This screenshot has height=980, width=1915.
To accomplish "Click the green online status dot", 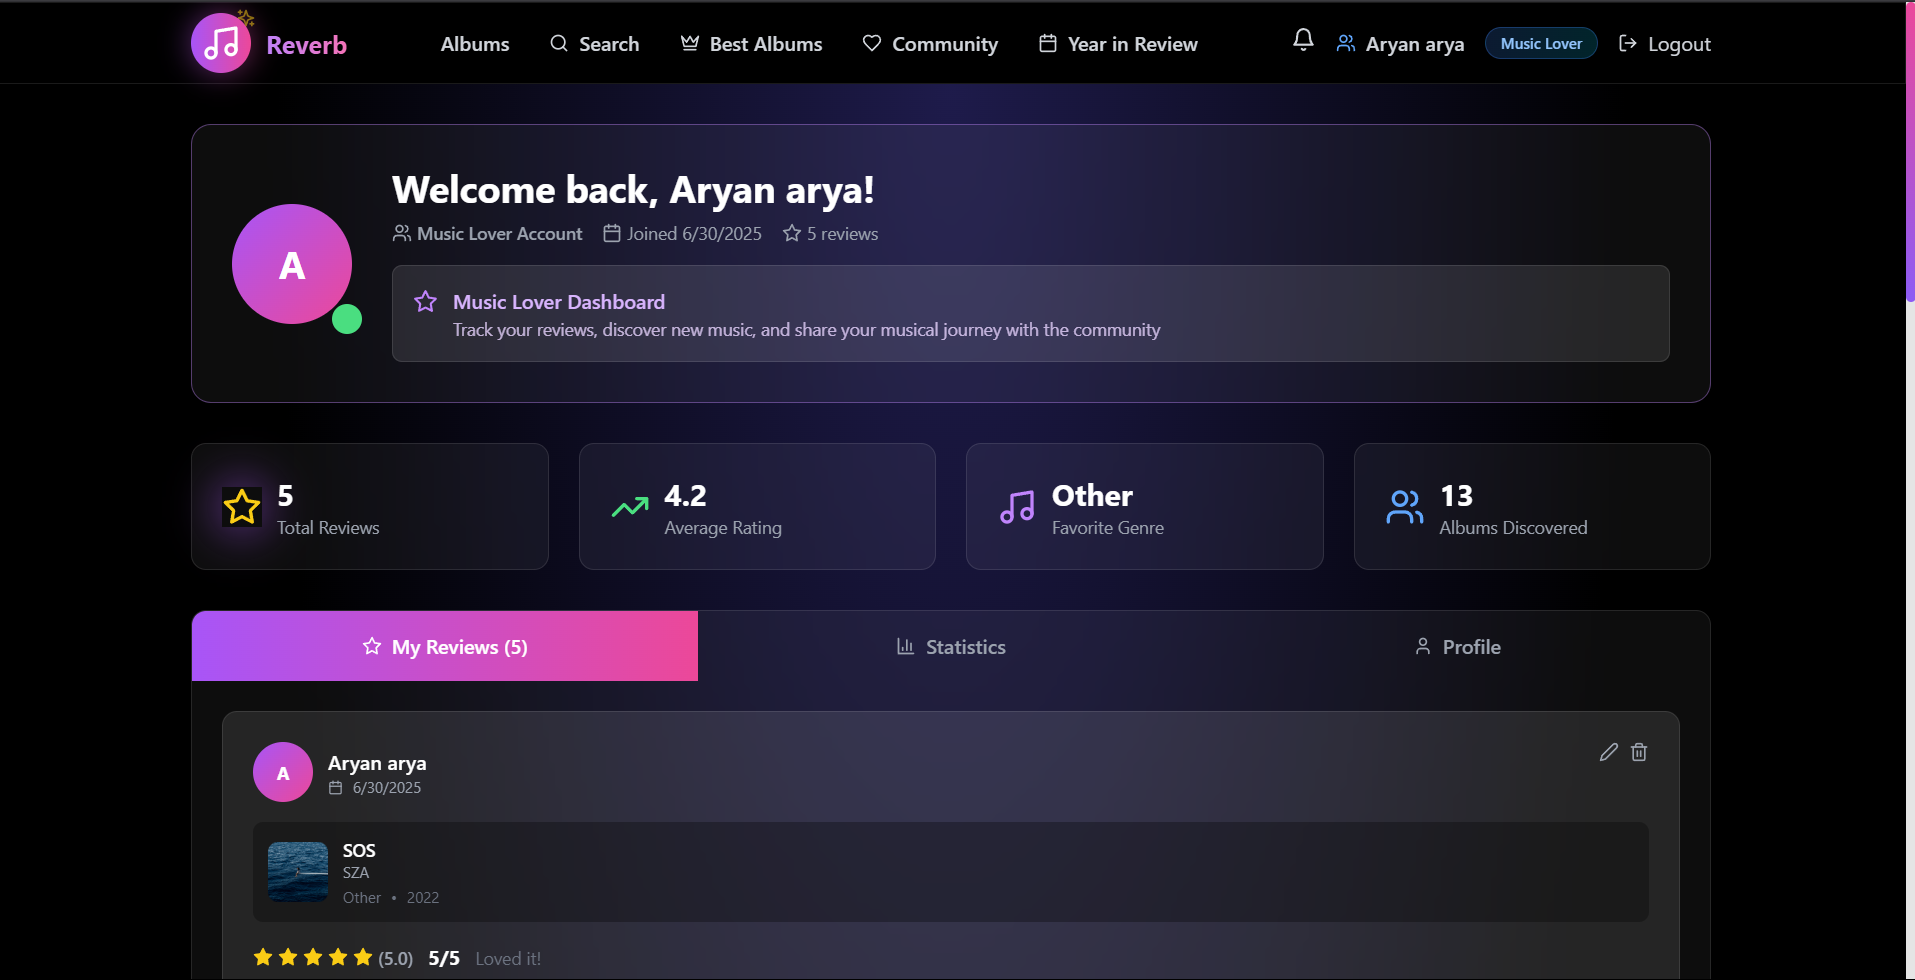I will click(347, 319).
